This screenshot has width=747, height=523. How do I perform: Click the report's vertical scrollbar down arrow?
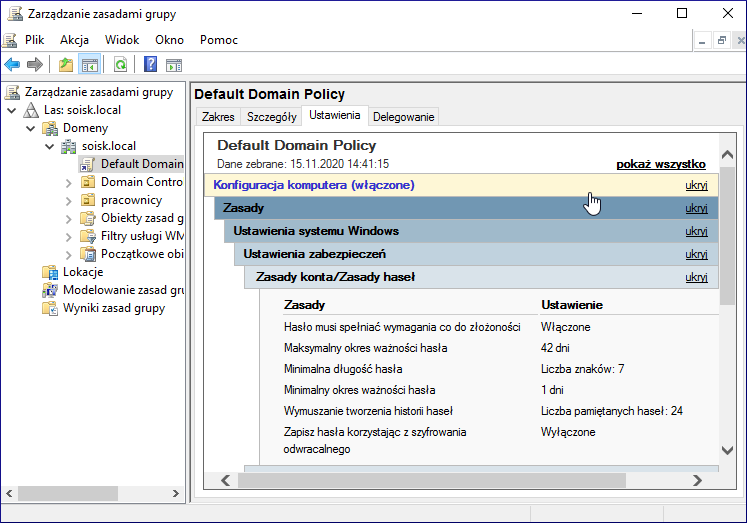tap(727, 450)
